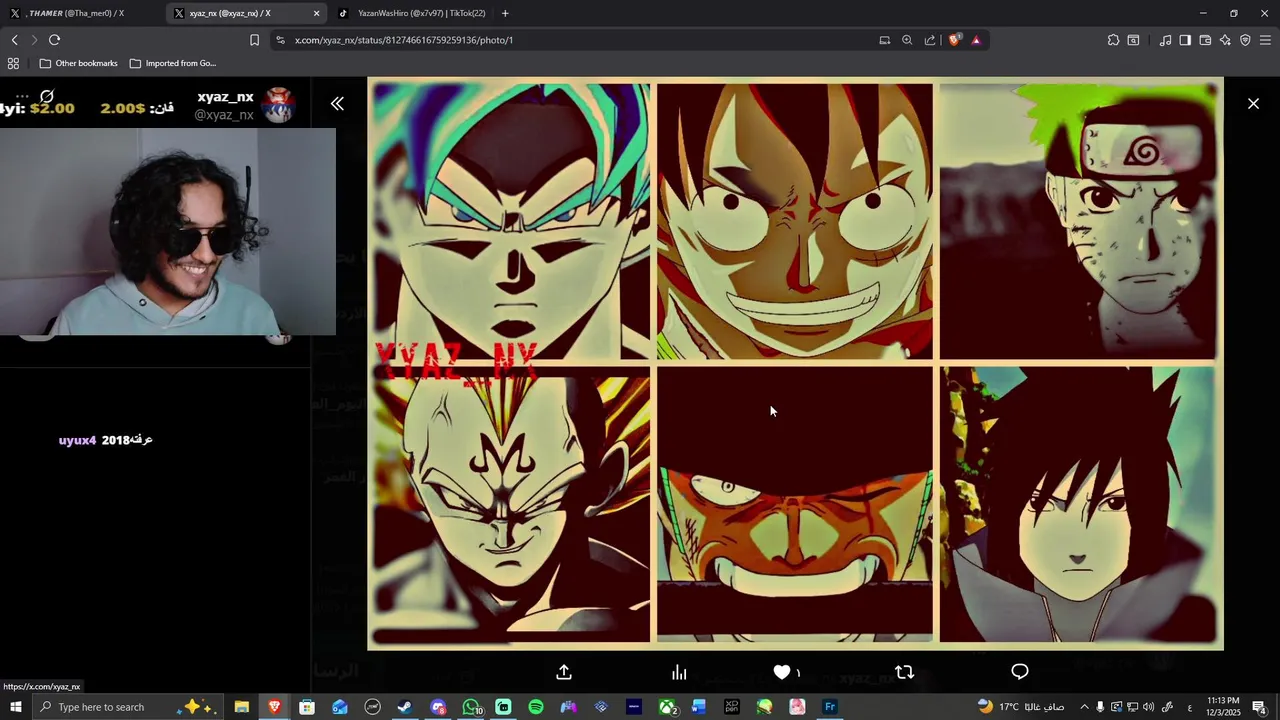This screenshot has height=720, width=1280.
Task: Open the Windows Start menu
Action: 16,707
